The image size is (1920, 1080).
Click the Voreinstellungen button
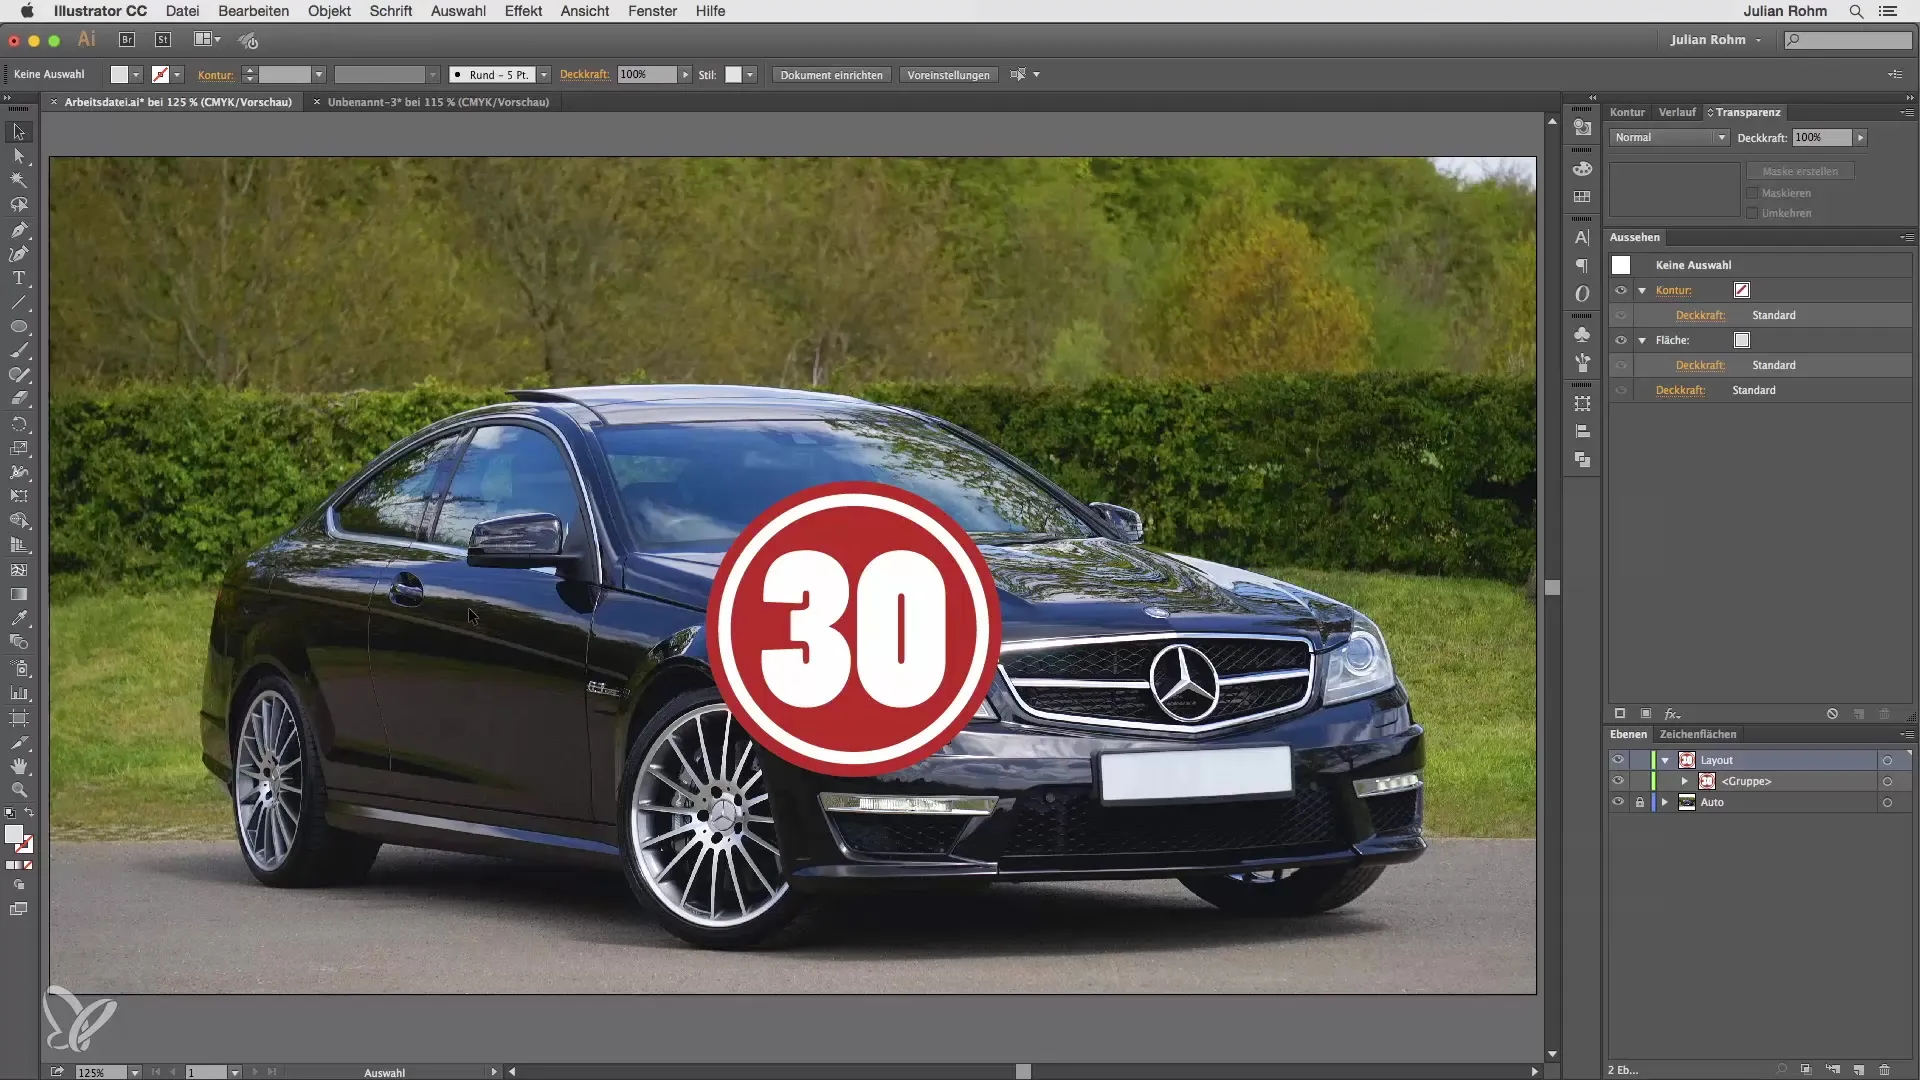tap(948, 75)
